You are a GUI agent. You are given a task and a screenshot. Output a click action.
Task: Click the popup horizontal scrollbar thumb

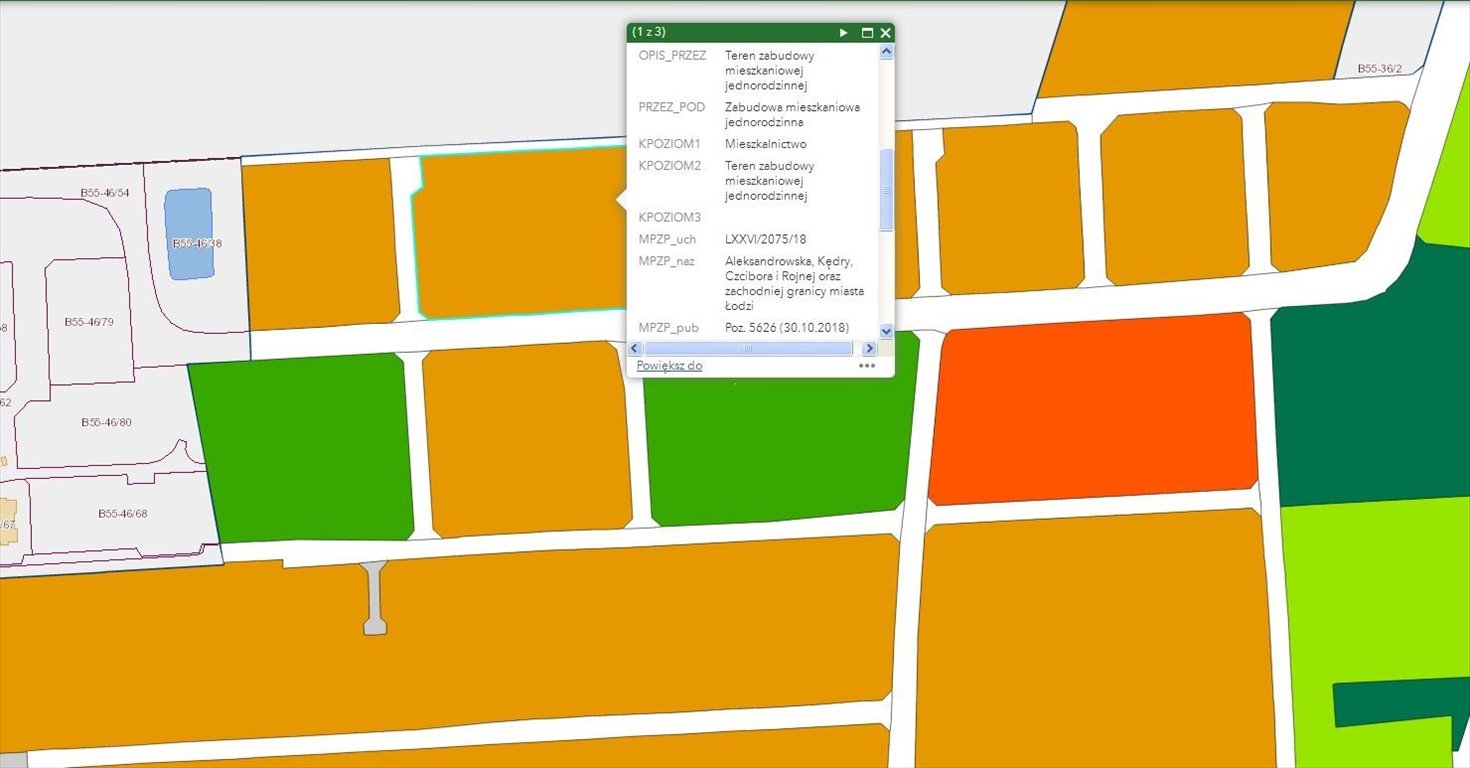(748, 348)
